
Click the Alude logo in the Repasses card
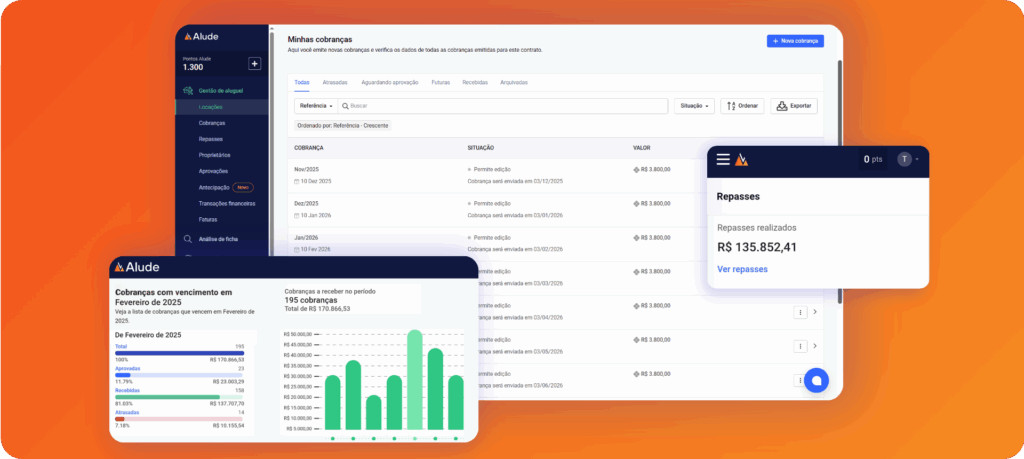click(741, 159)
